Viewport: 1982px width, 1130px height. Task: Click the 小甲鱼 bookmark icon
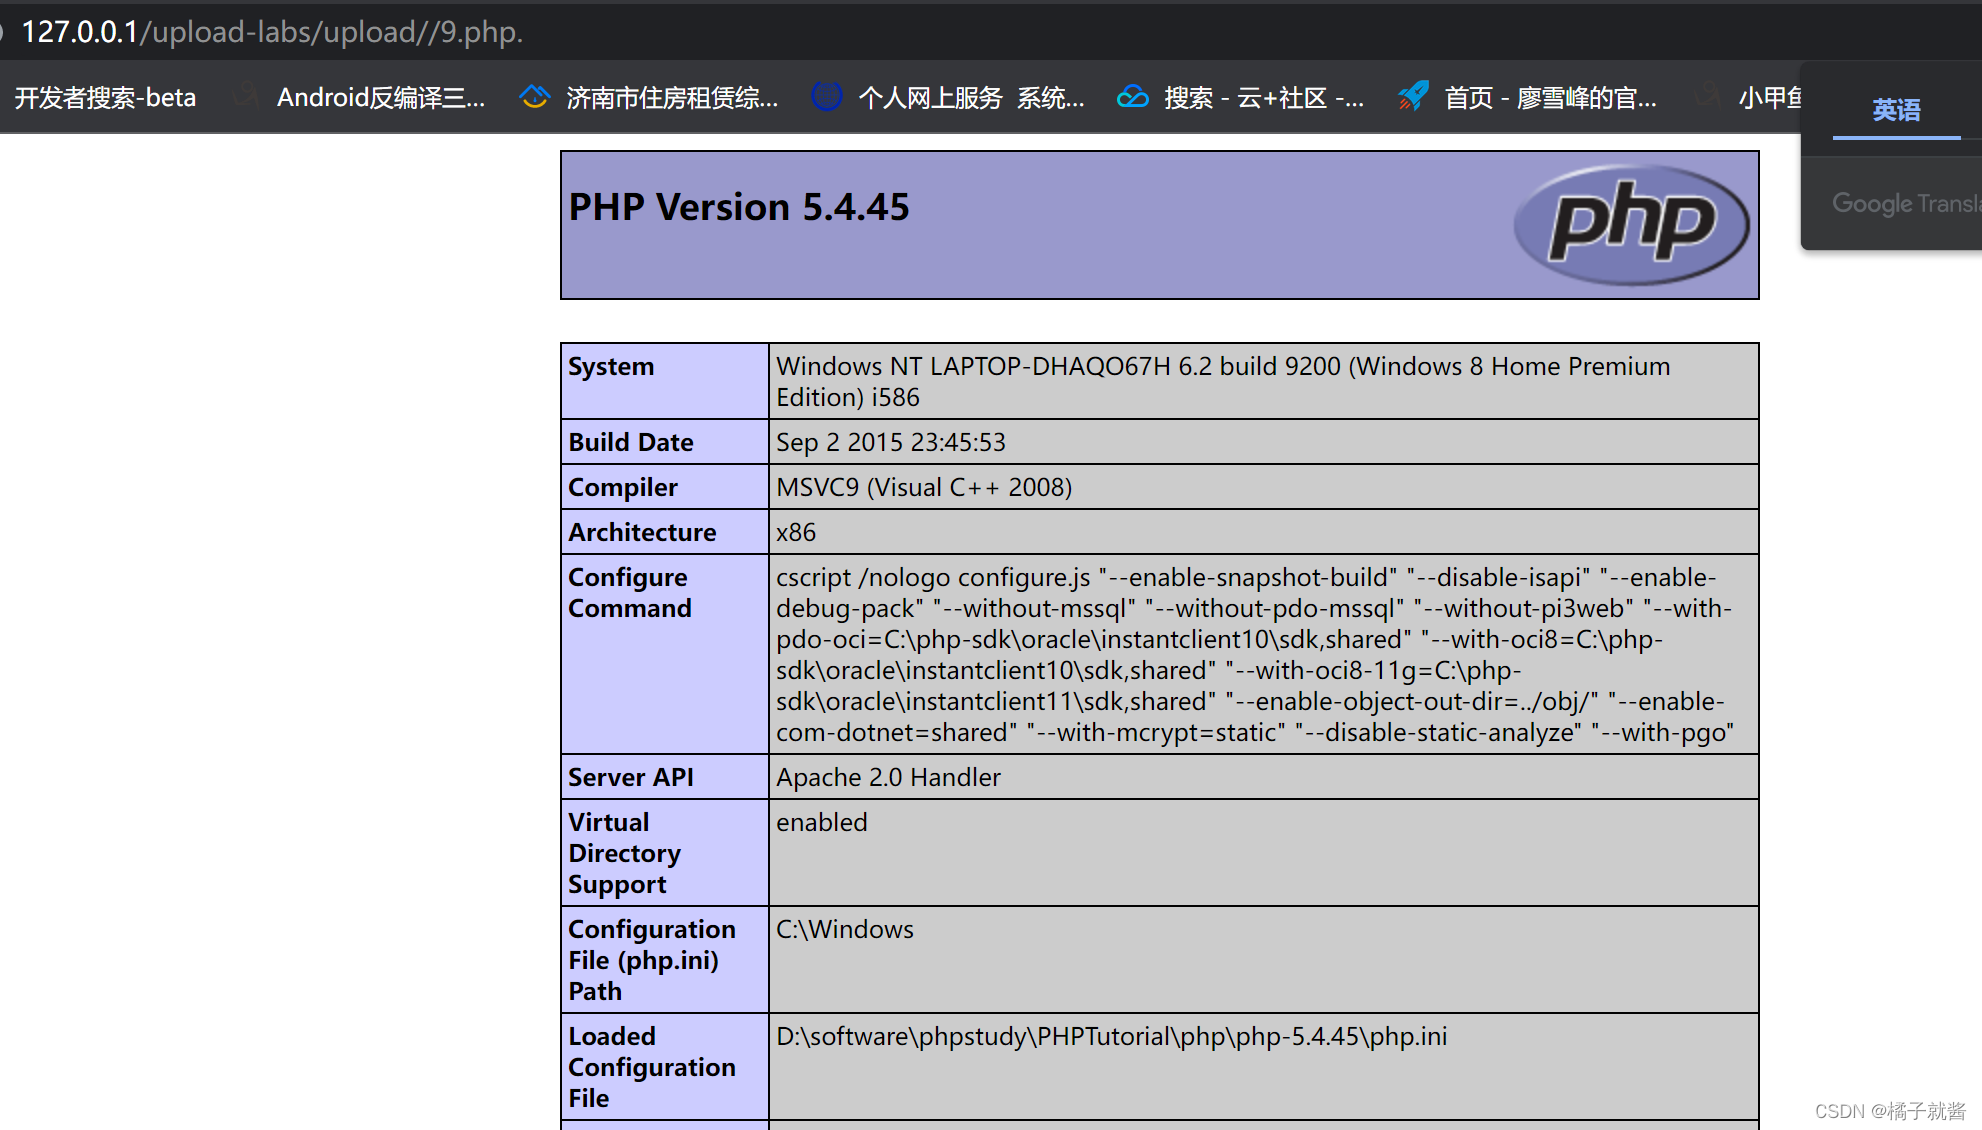(1709, 97)
